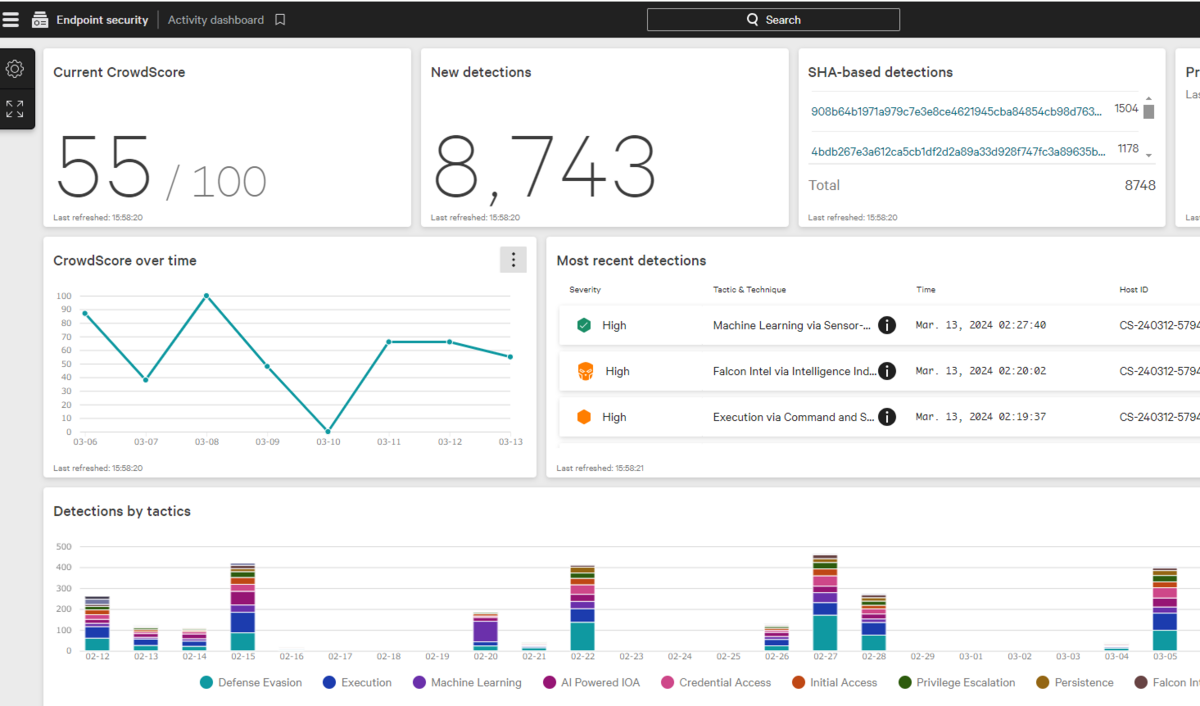
Task: Show info for Execution via Command detection
Action: point(887,417)
